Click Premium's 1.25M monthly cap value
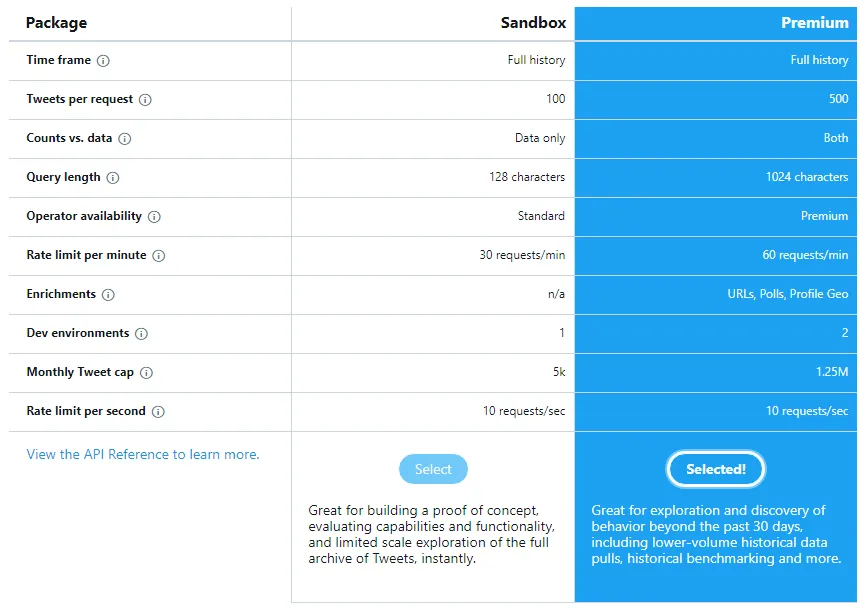Viewport: 866px width, 611px height. pos(832,372)
